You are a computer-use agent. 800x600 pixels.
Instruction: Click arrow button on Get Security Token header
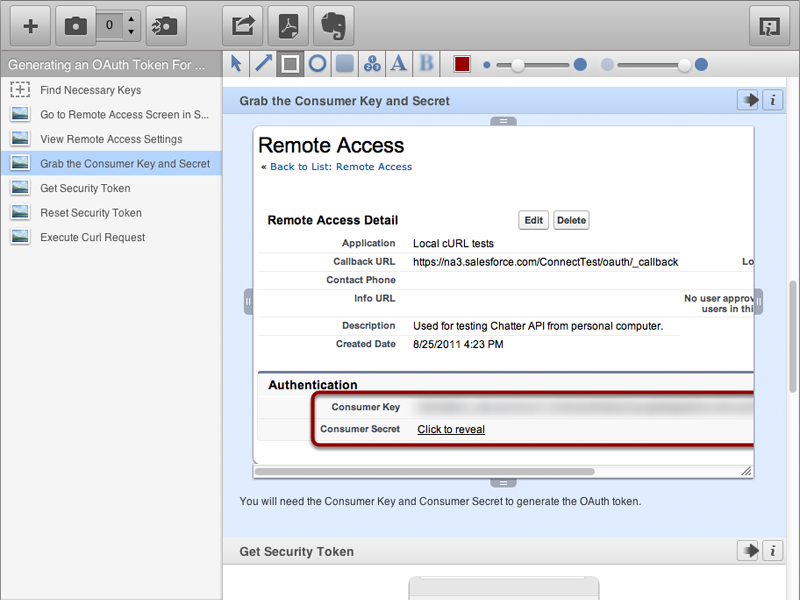coord(748,551)
